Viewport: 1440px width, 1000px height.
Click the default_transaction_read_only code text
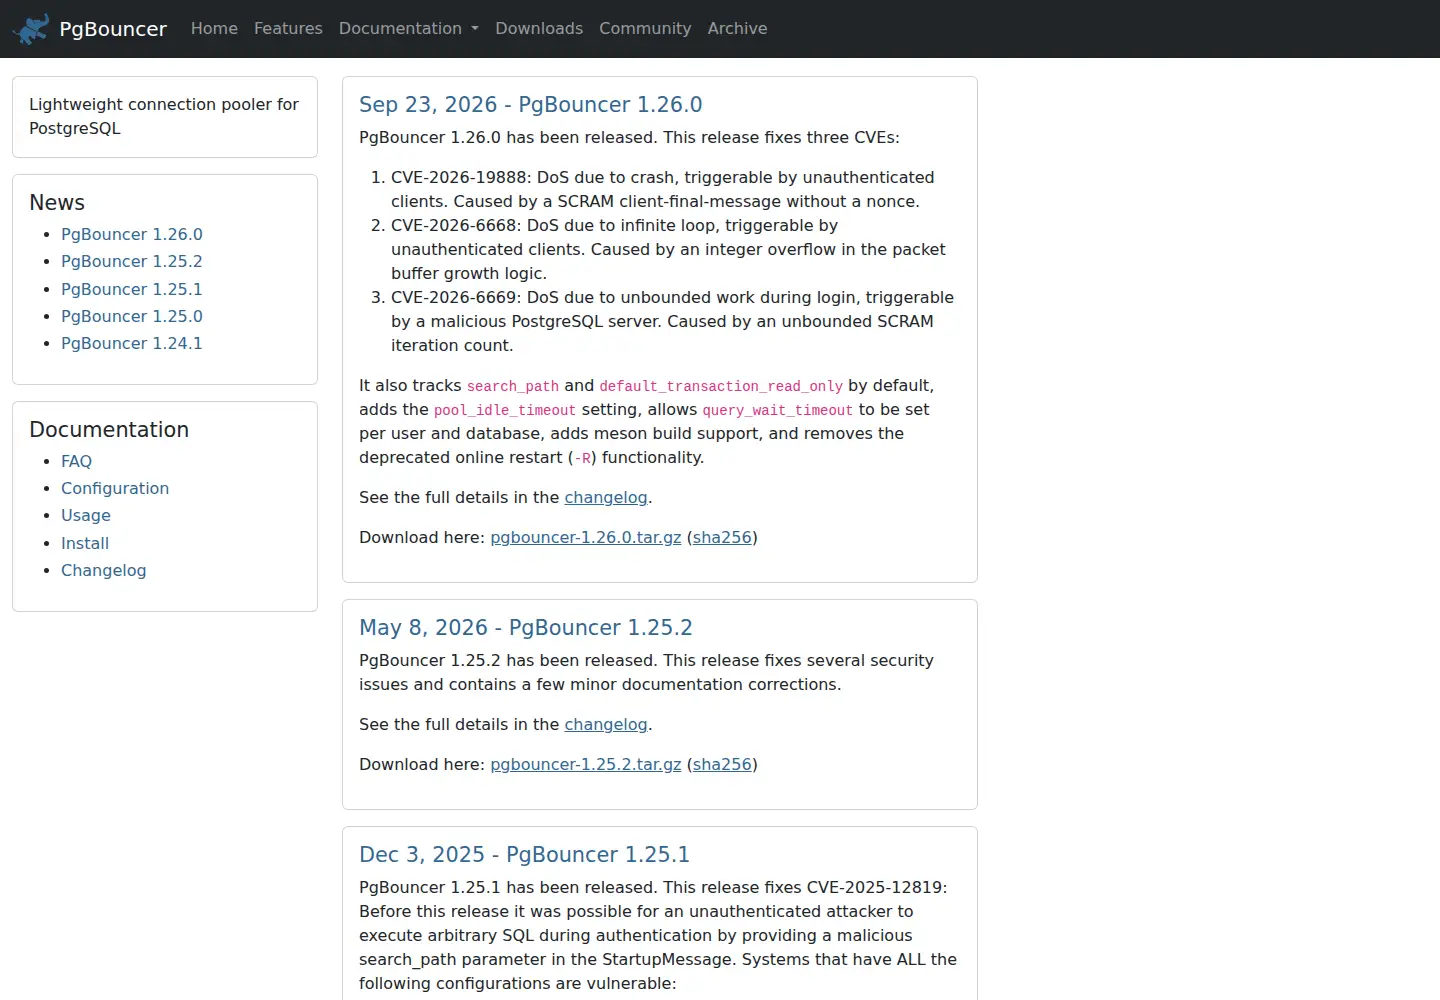click(721, 386)
